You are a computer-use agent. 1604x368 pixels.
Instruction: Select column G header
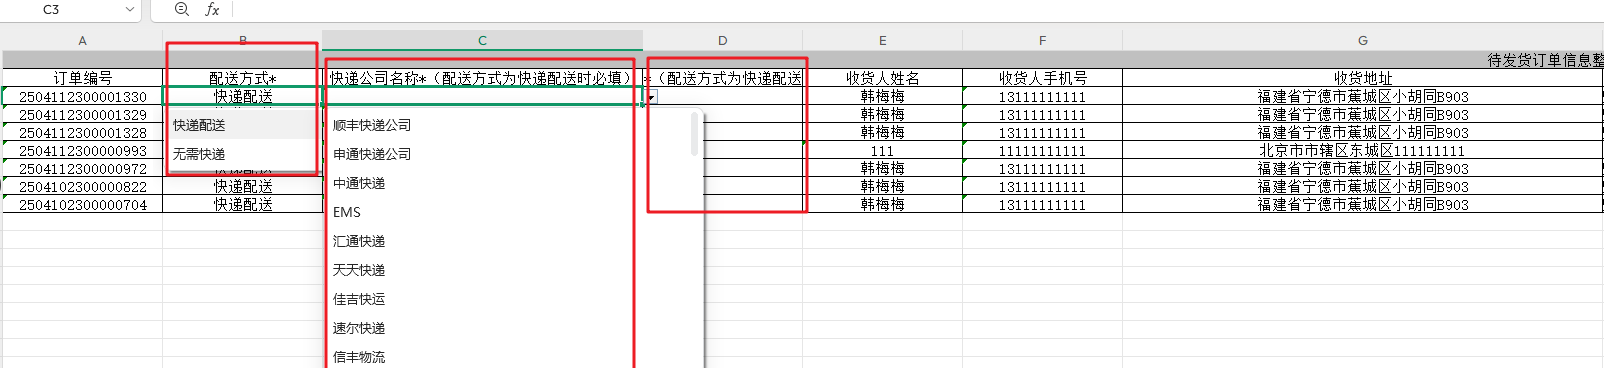click(x=1362, y=41)
